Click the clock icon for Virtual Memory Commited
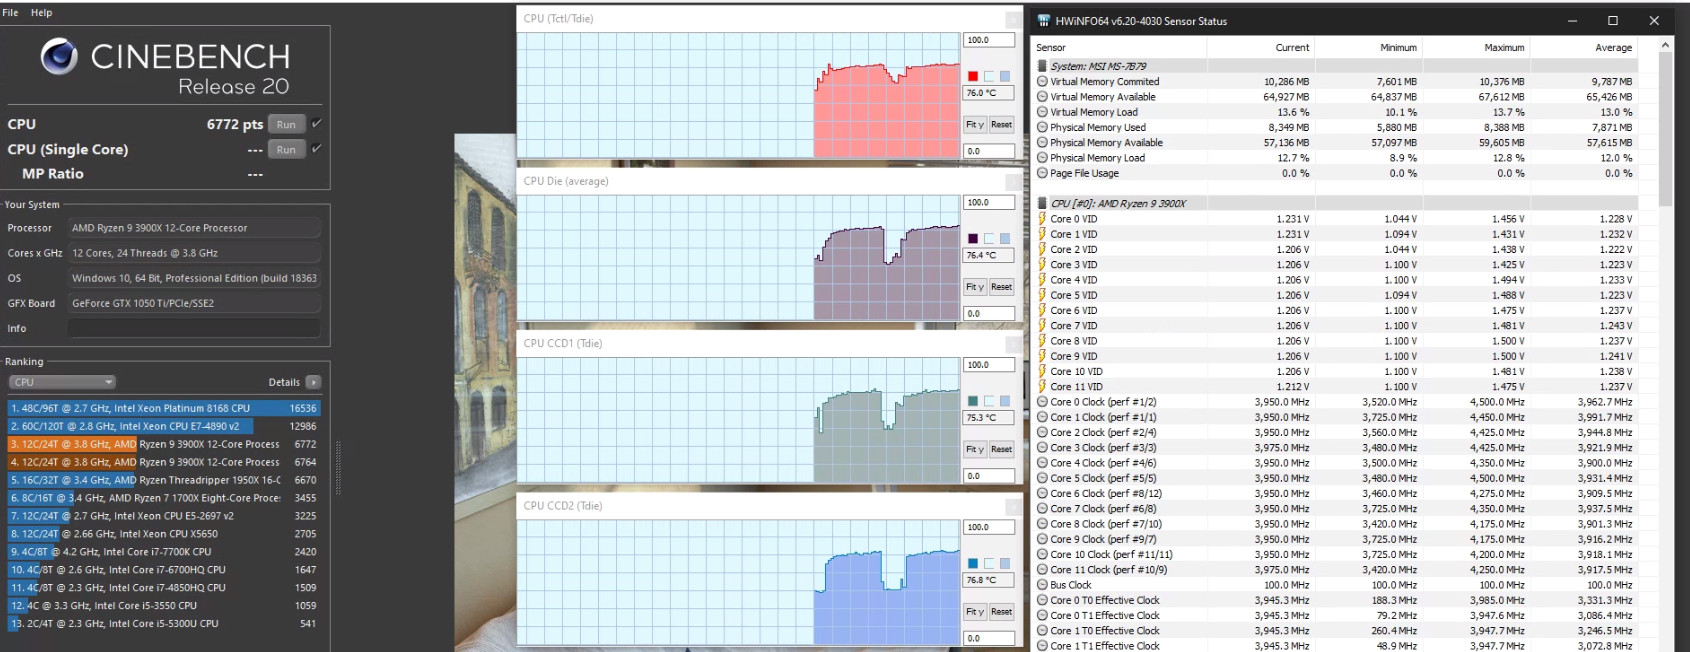 click(1042, 82)
